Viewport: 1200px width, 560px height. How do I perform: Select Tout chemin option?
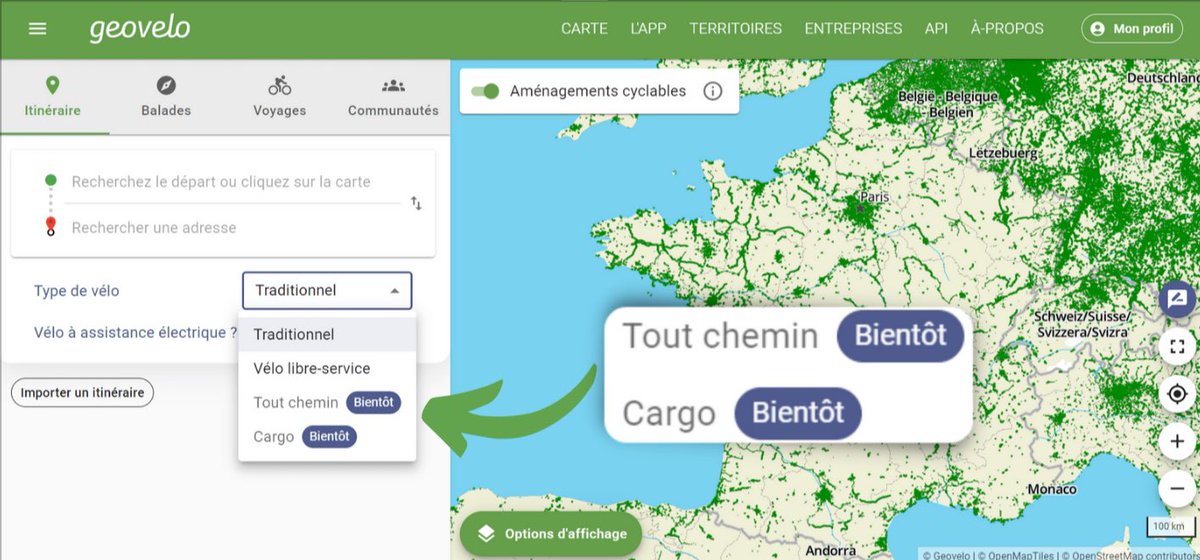tap(327, 402)
